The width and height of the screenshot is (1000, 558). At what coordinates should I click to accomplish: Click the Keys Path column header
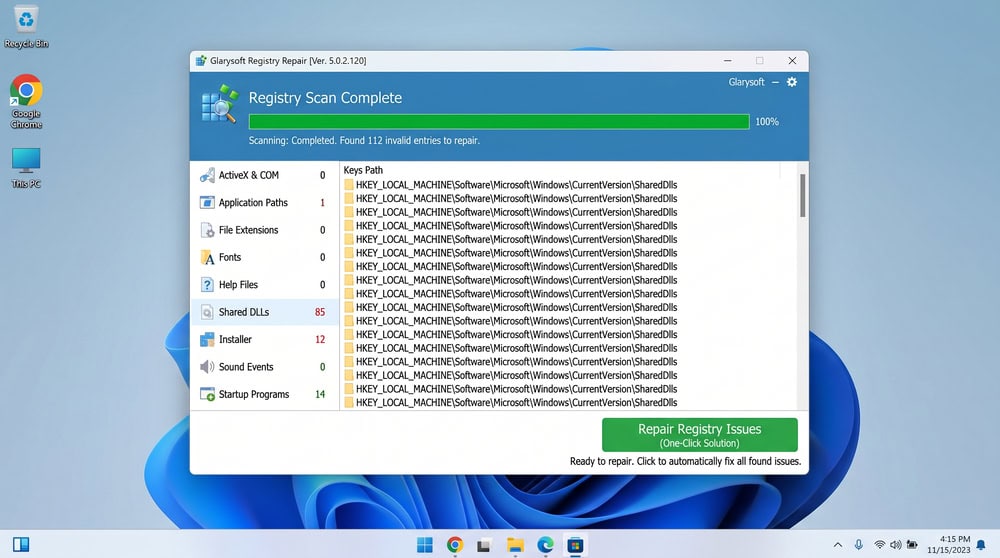pos(363,170)
